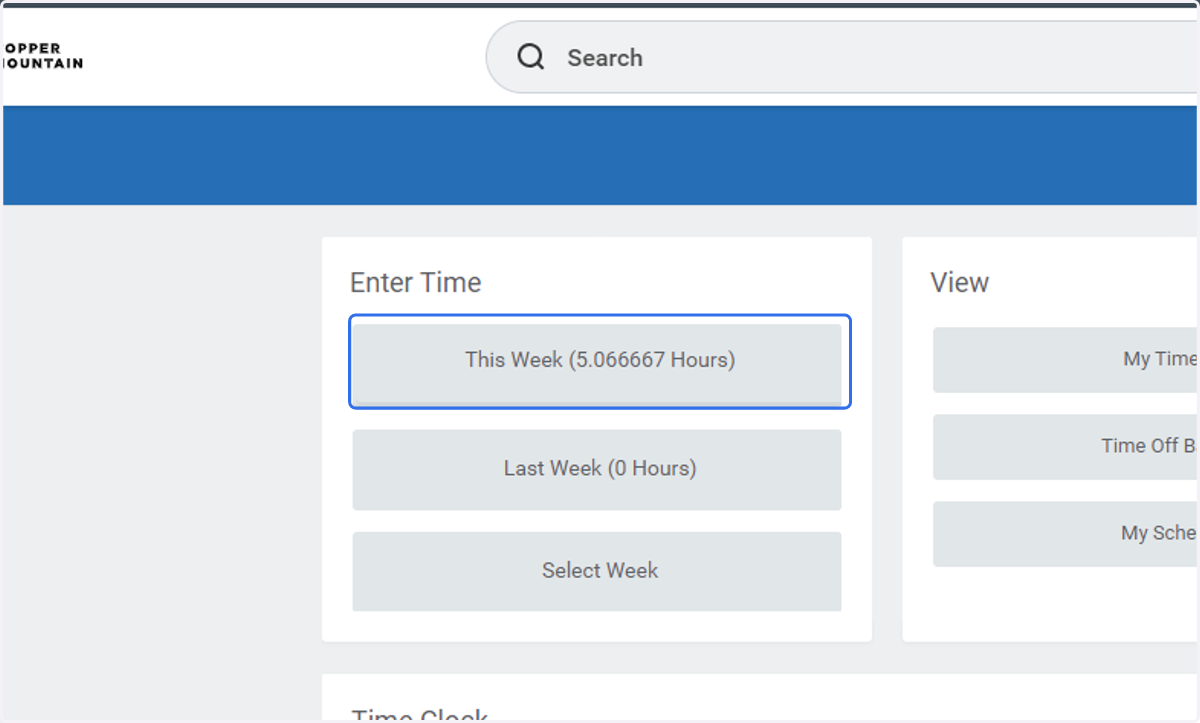Open This Week (5.066667 Hours) timesheet
1200x723 pixels.
coord(597,361)
